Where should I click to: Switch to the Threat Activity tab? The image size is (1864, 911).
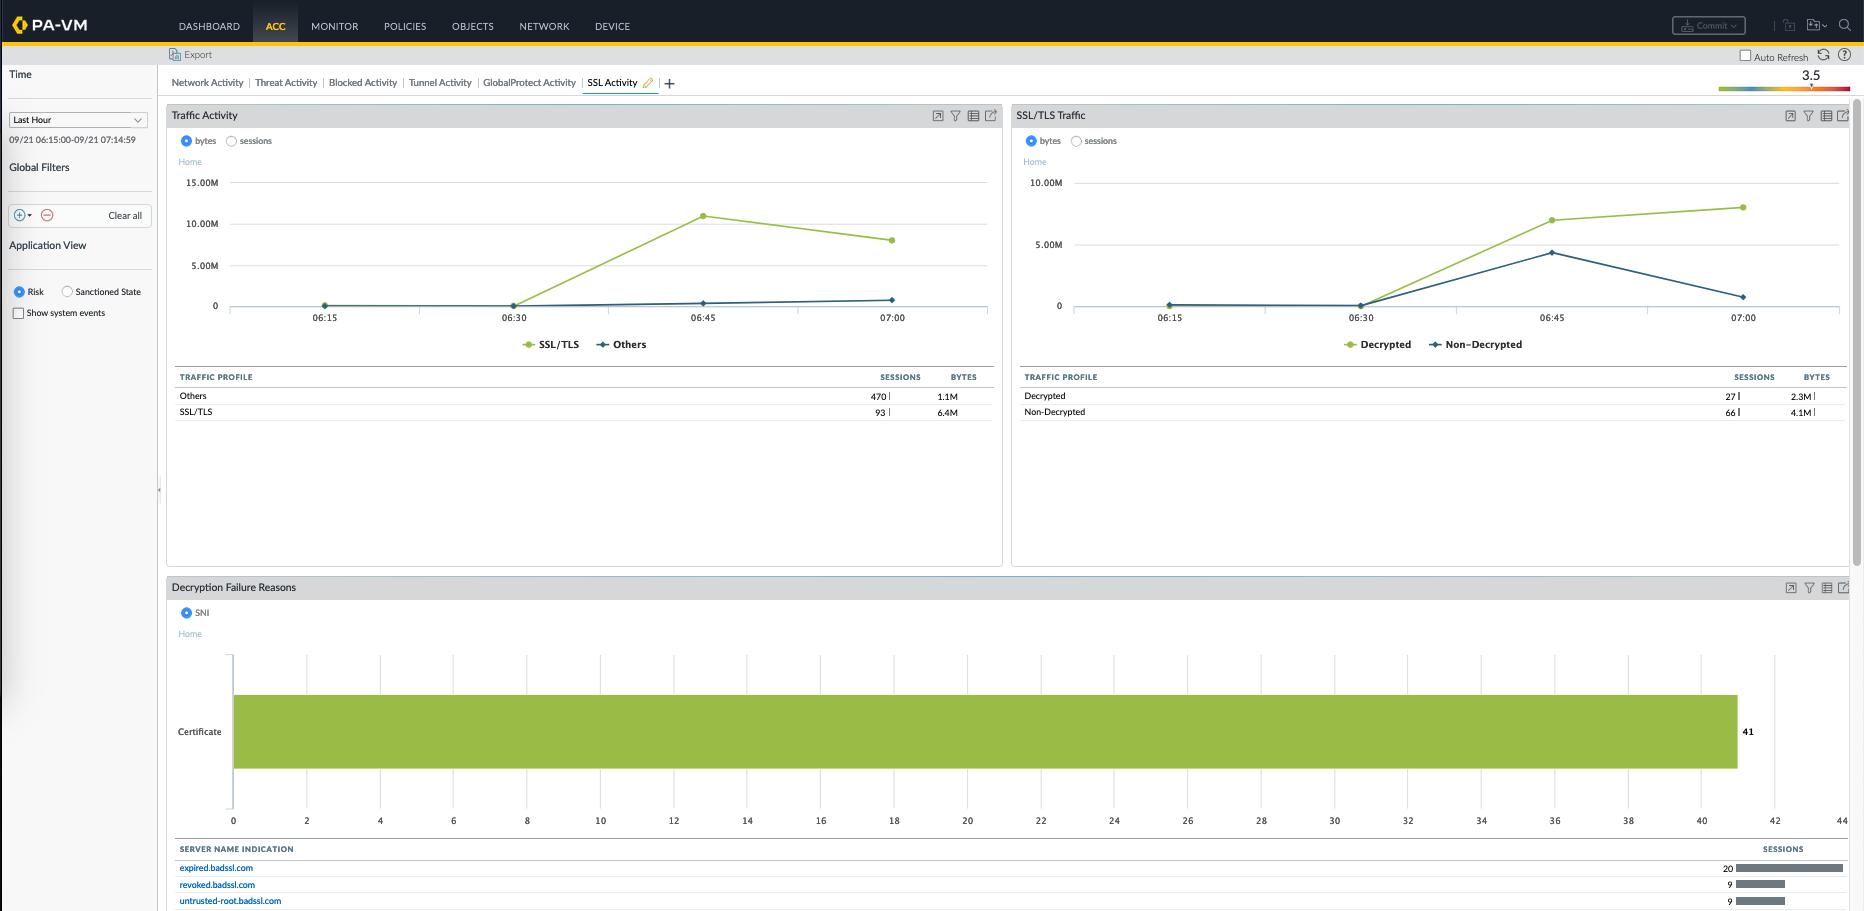click(x=286, y=83)
